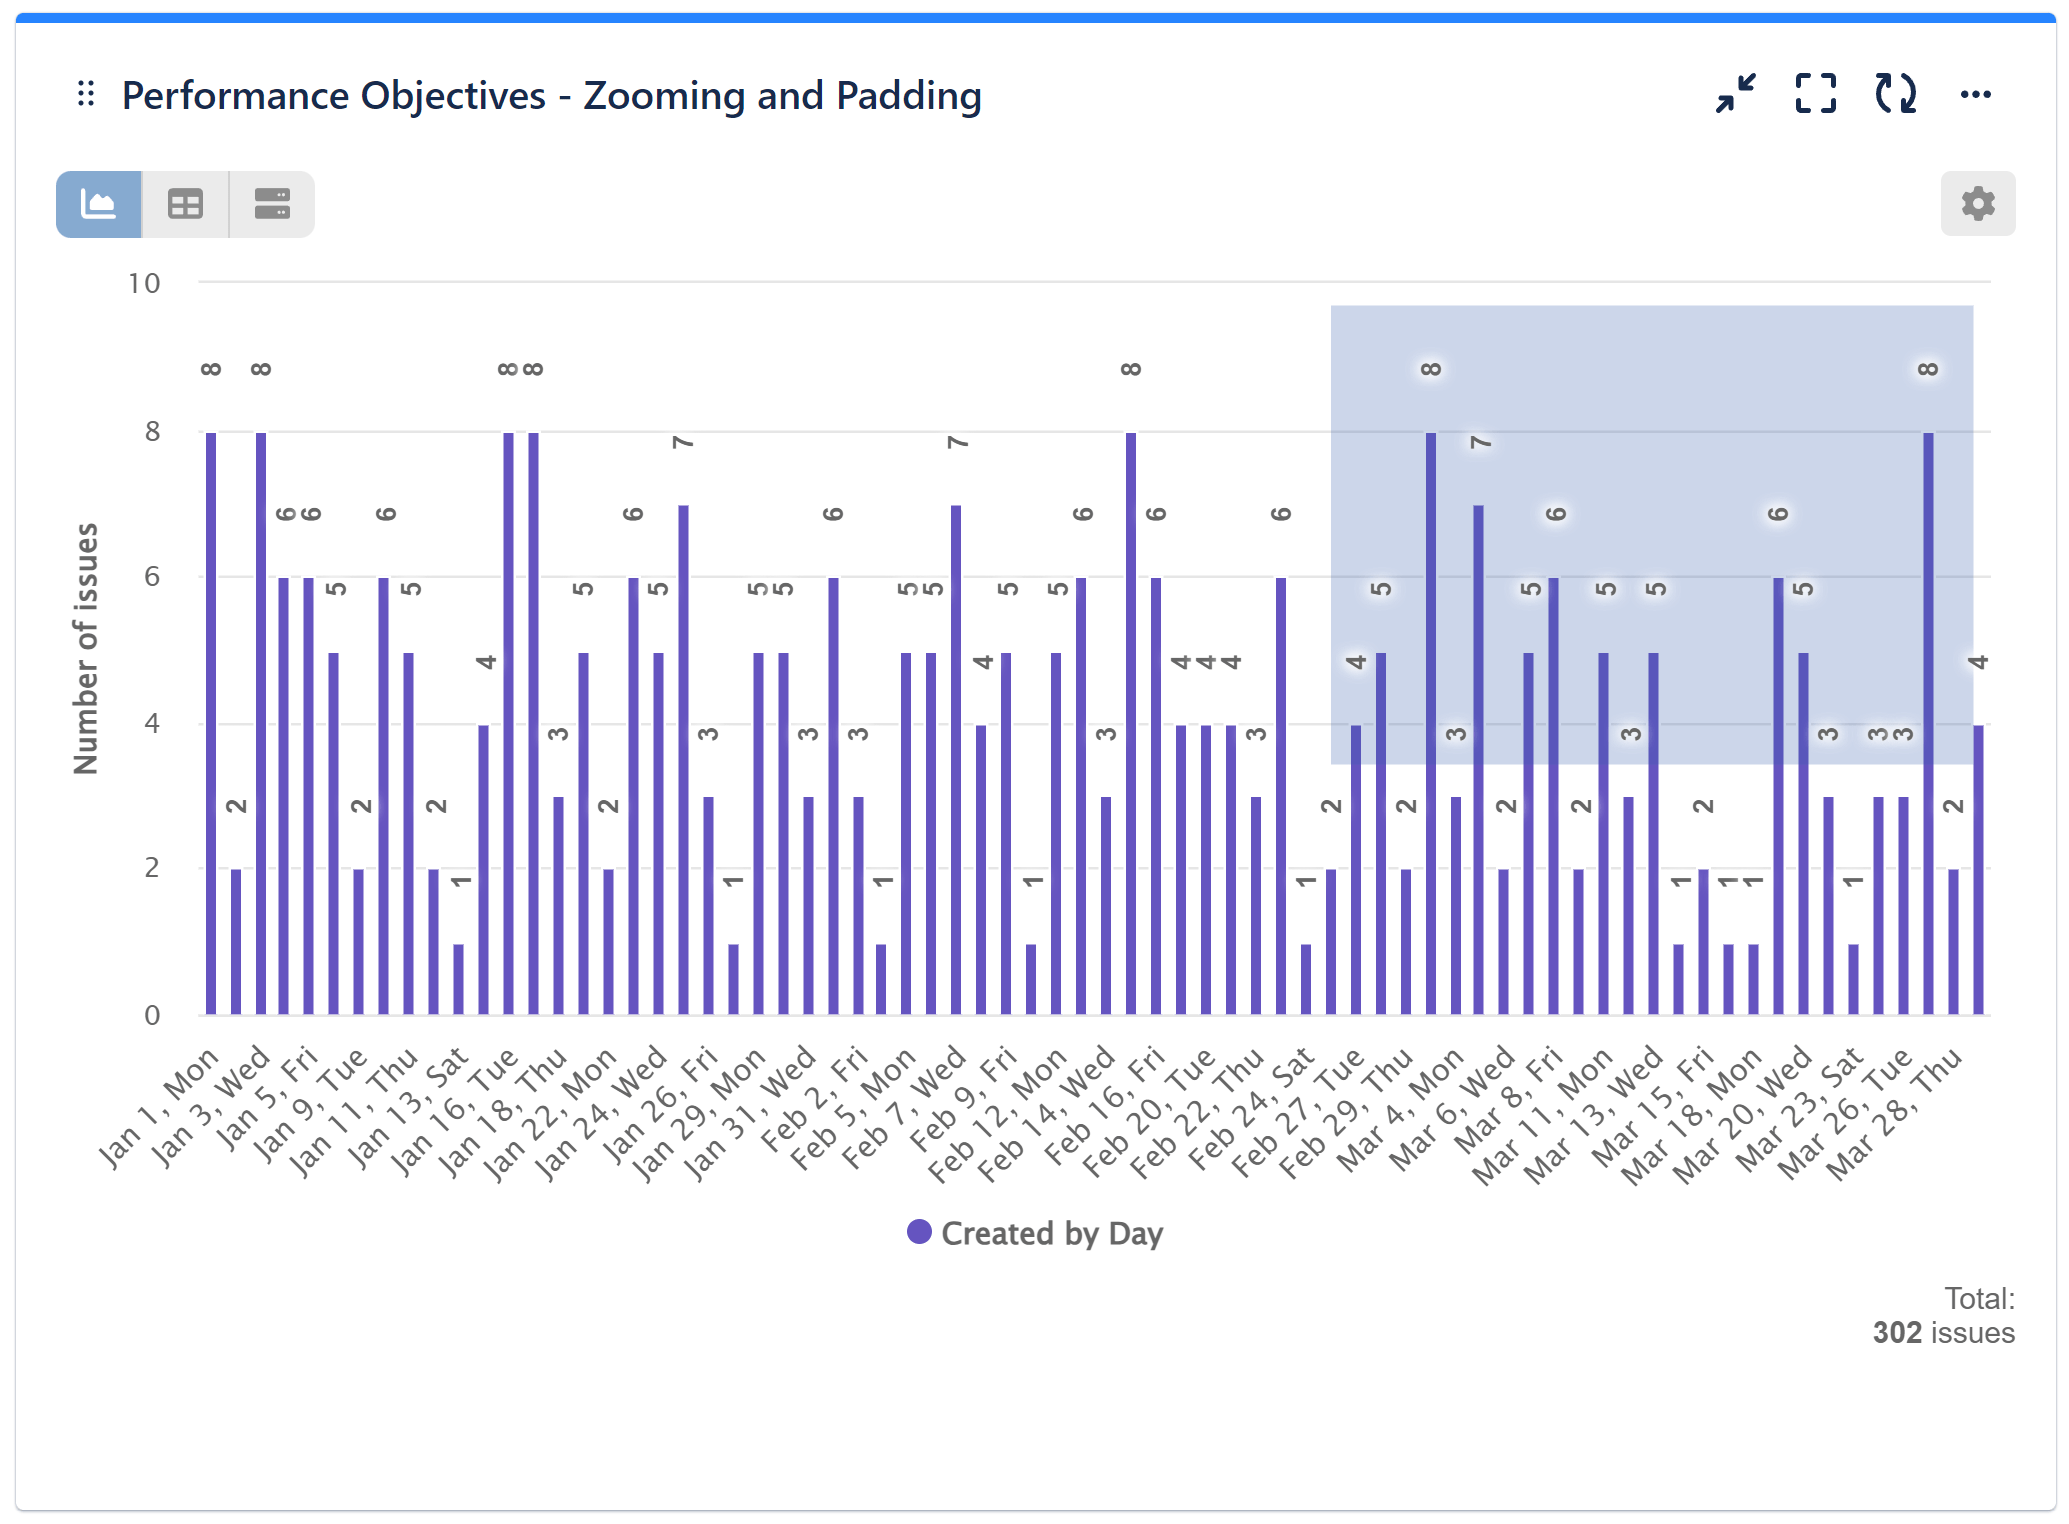
Task: Select the Performance Objectives gadget title
Action: 552,95
